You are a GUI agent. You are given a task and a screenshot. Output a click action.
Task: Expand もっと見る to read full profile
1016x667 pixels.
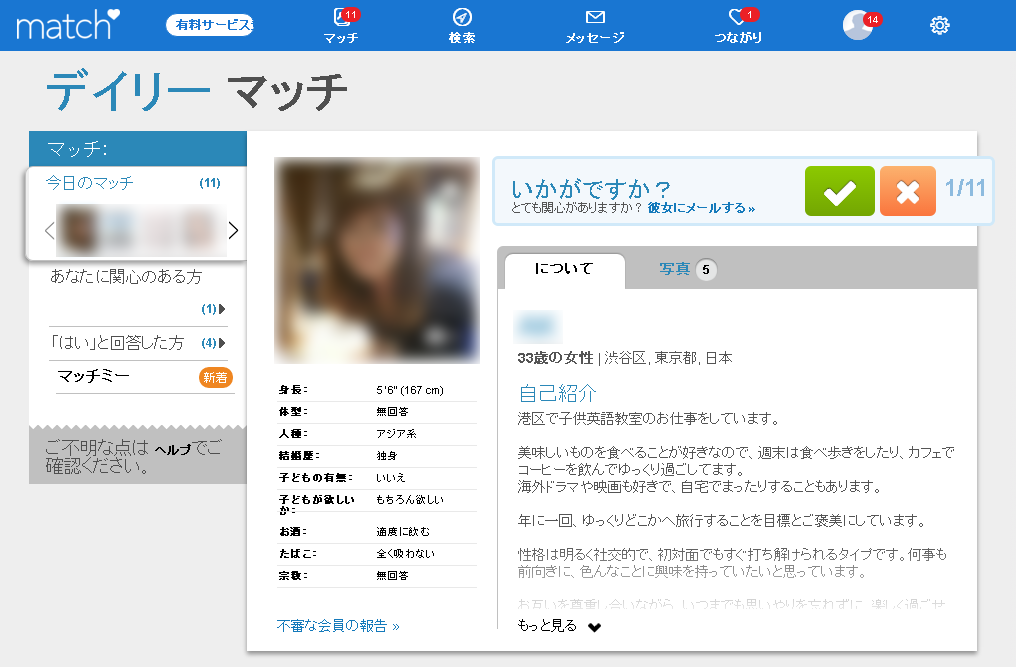click(559, 626)
